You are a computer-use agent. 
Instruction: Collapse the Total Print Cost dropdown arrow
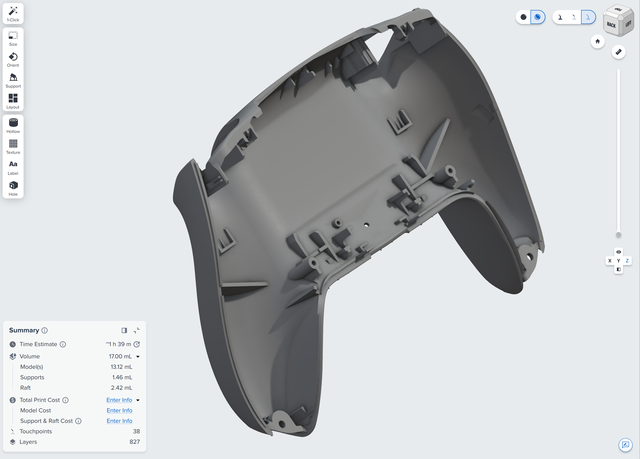coord(138,400)
